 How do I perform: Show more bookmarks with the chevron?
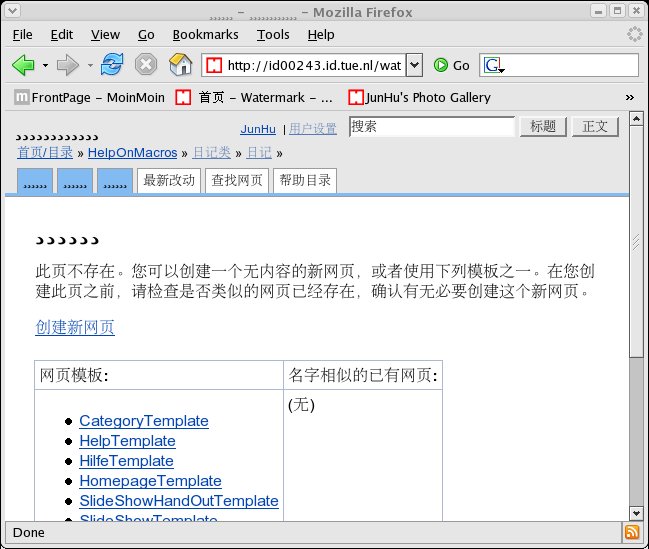pos(630,97)
